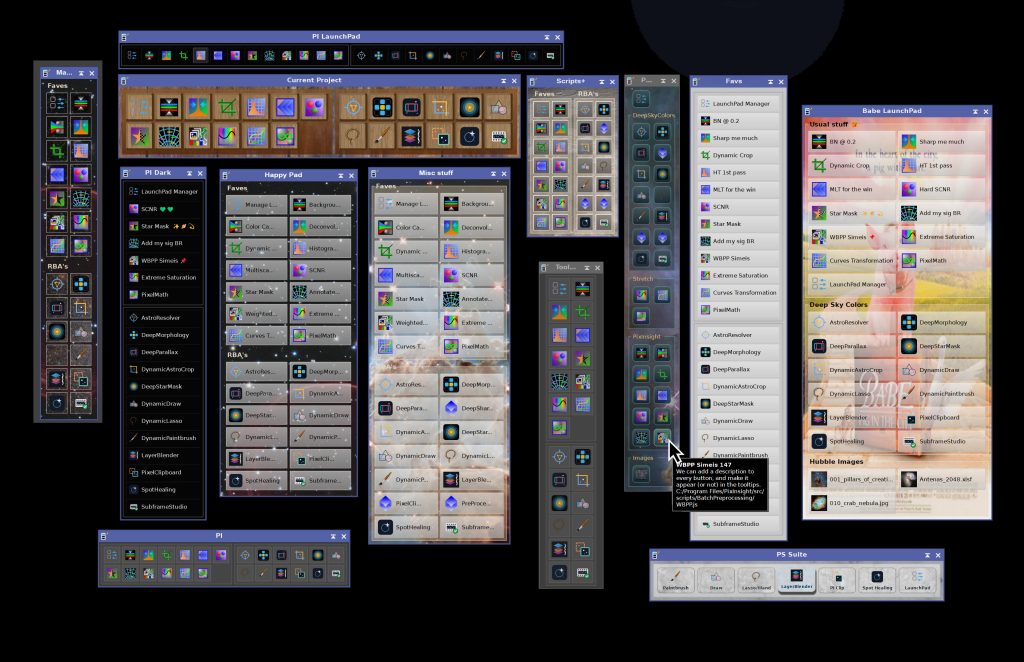Click the Deconvol... button in Misc stuff
This screenshot has height=662, width=1024.
point(472,227)
